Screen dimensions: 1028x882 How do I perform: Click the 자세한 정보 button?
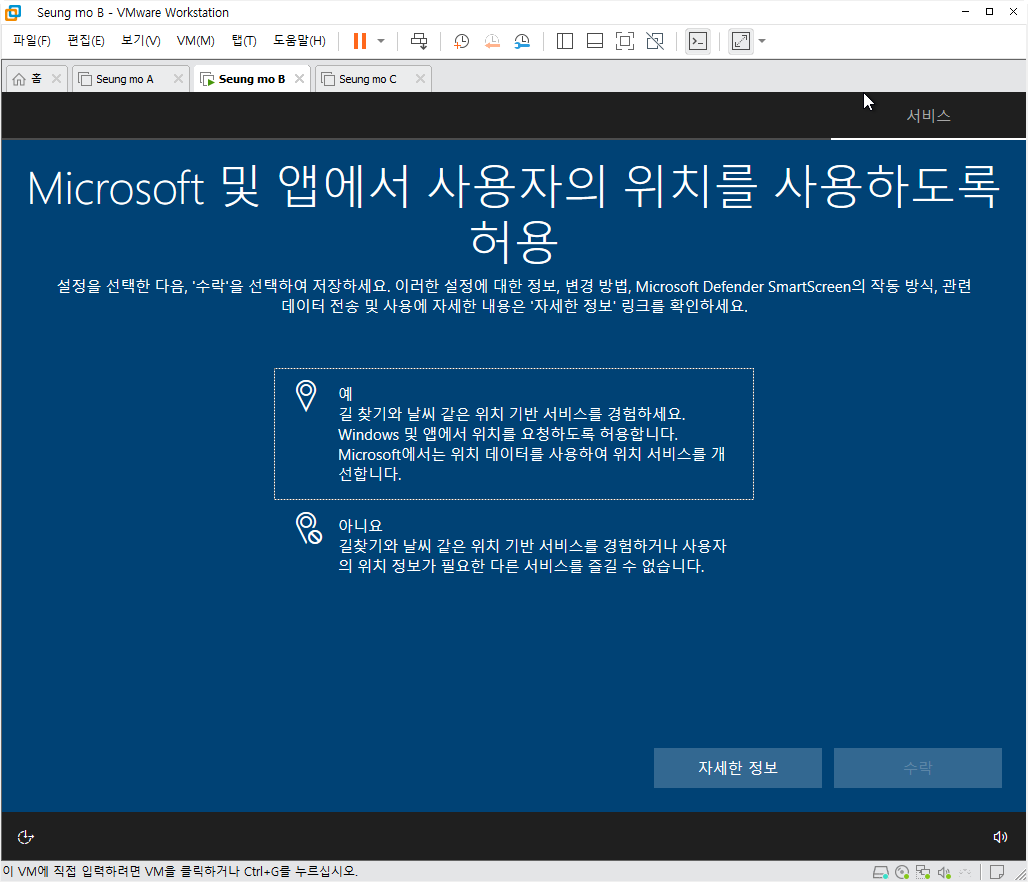738,768
